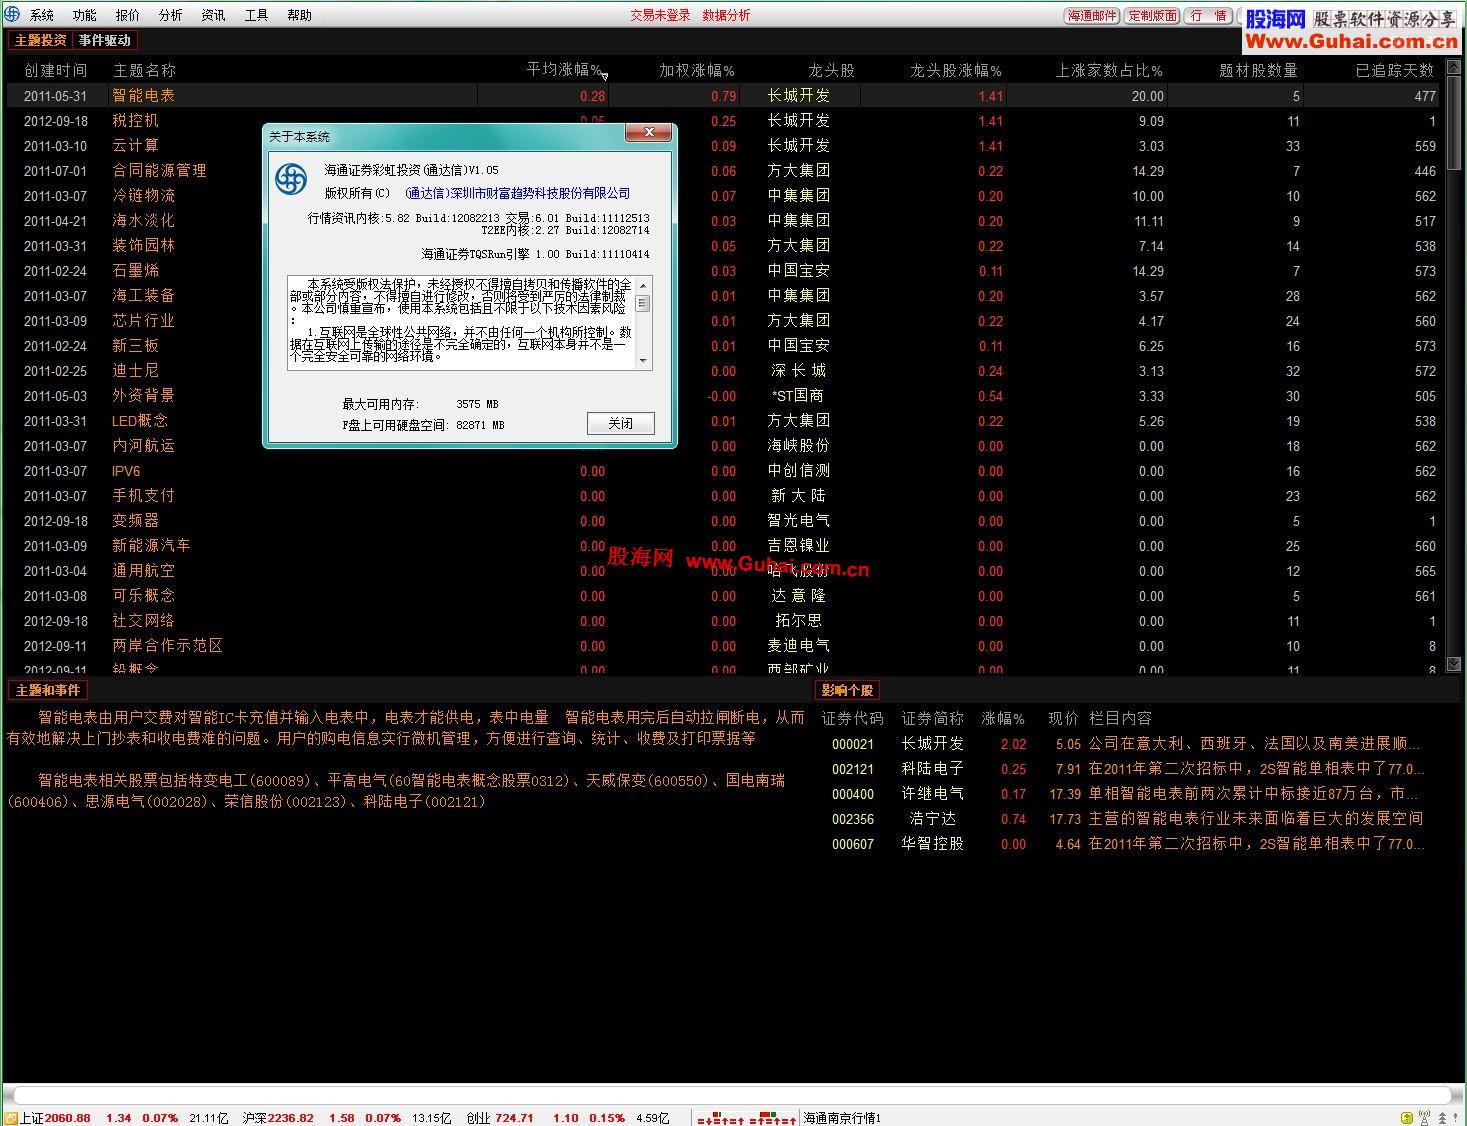
Task: Click the yellow icon at the status bar's left end
Action: (x=10, y=1118)
